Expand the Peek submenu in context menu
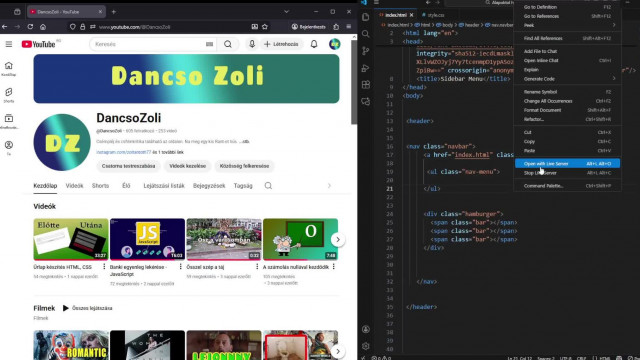 point(567,25)
